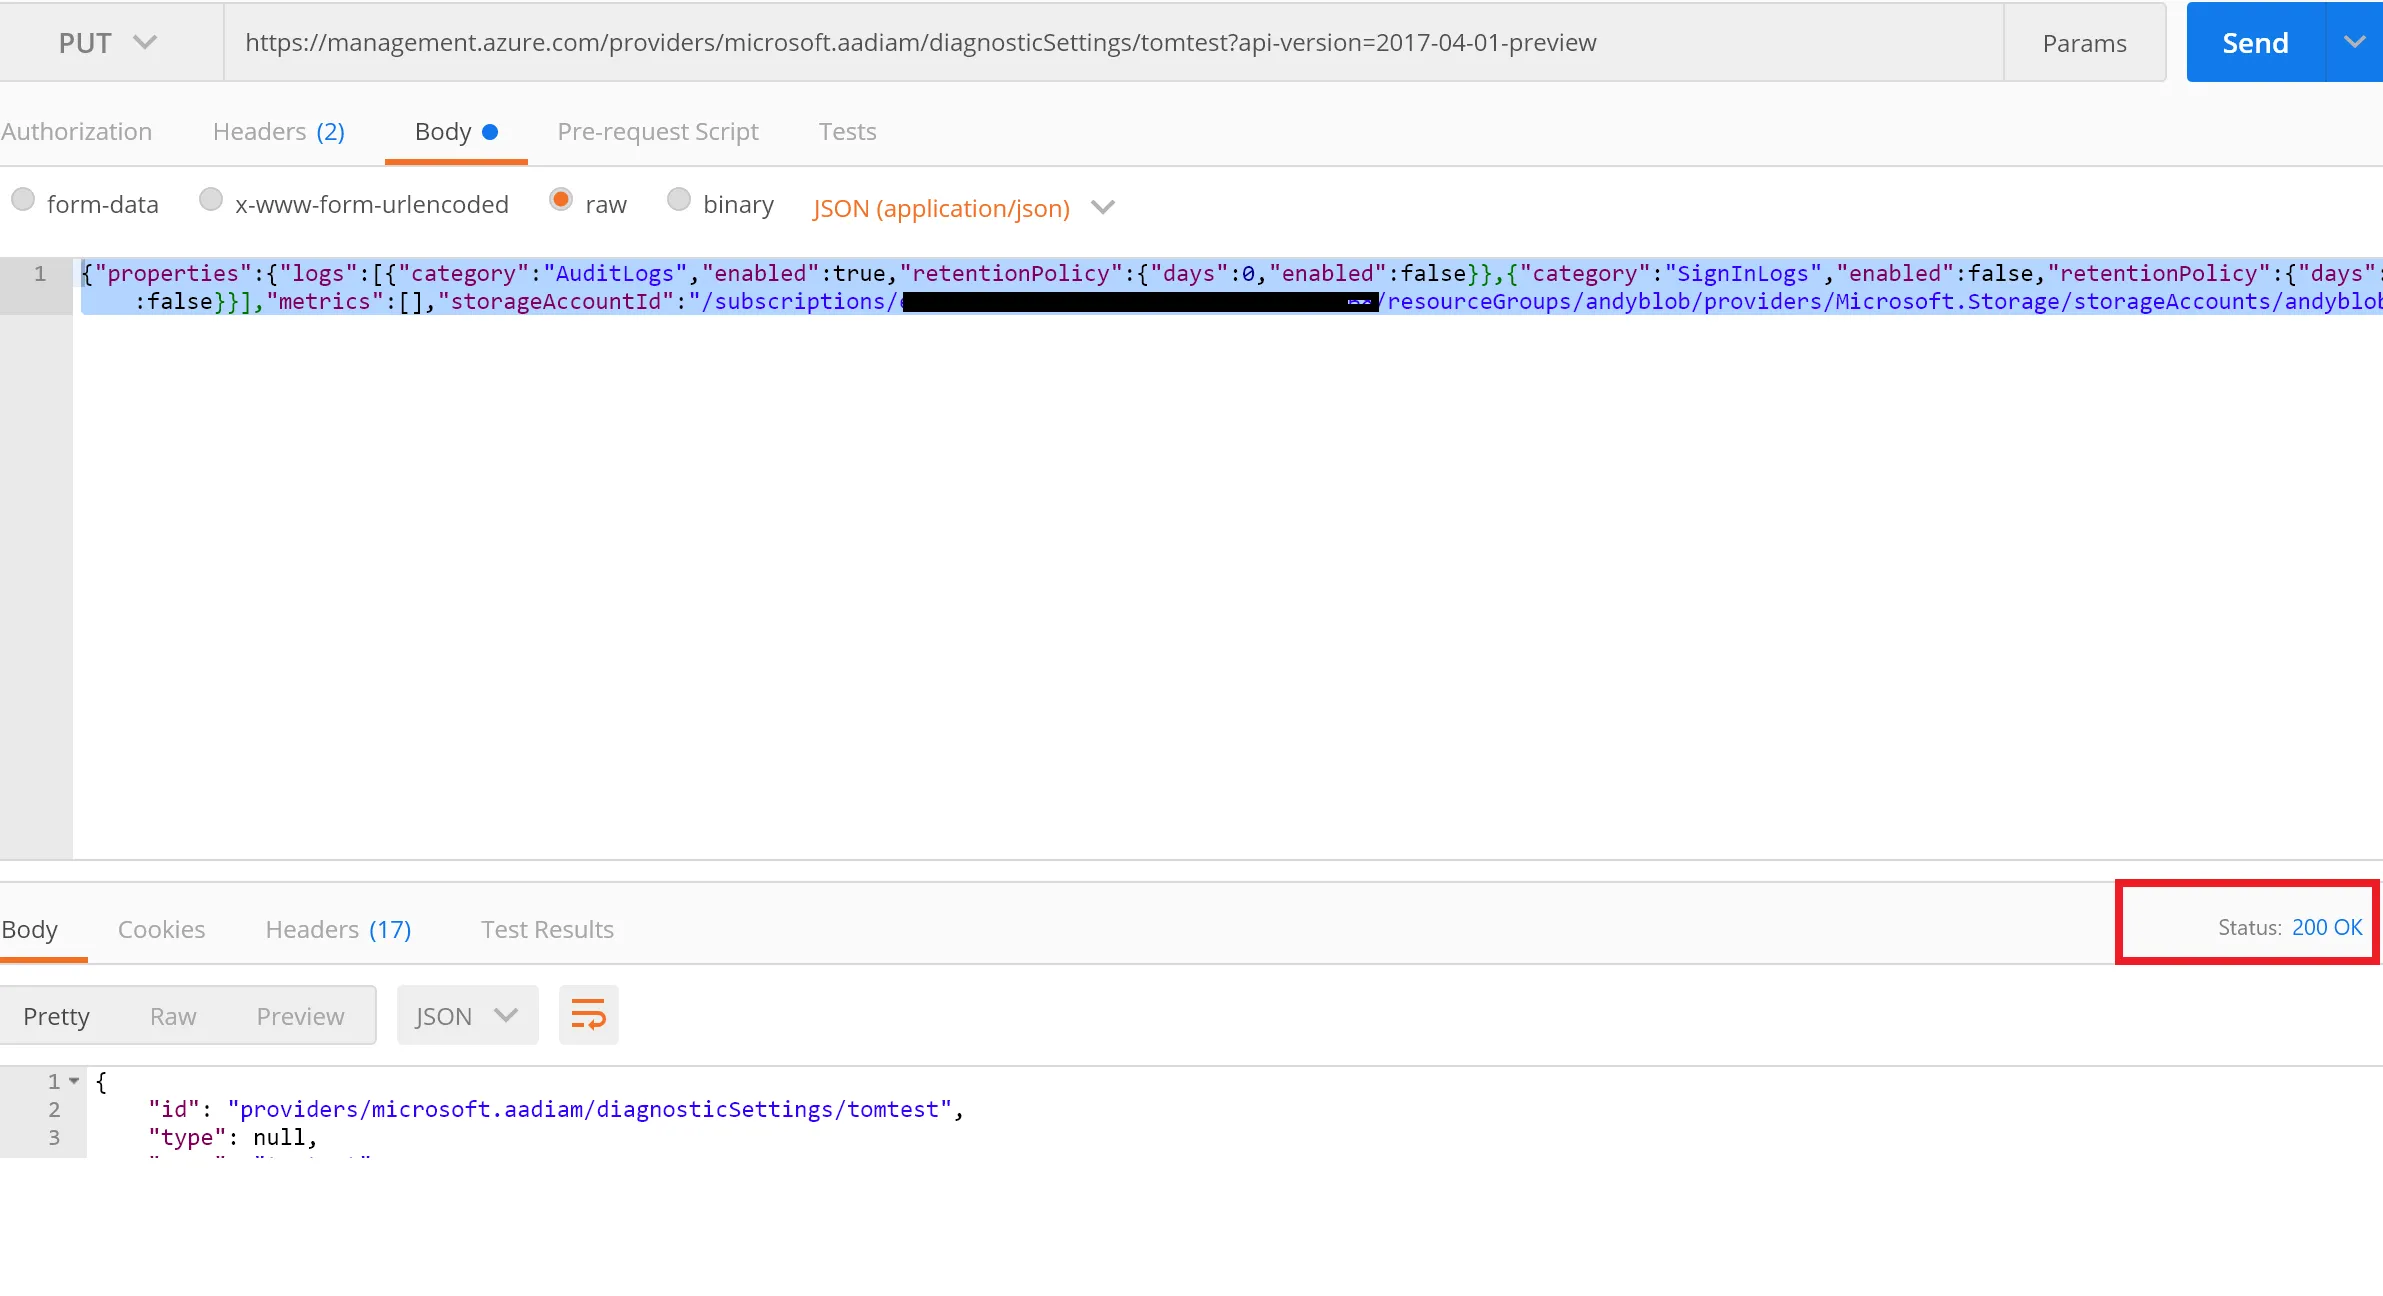Switch to response Cookies tab
The width and height of the screenshot is (2383, 1296).
pyautogui.click(x=161, y=930)
